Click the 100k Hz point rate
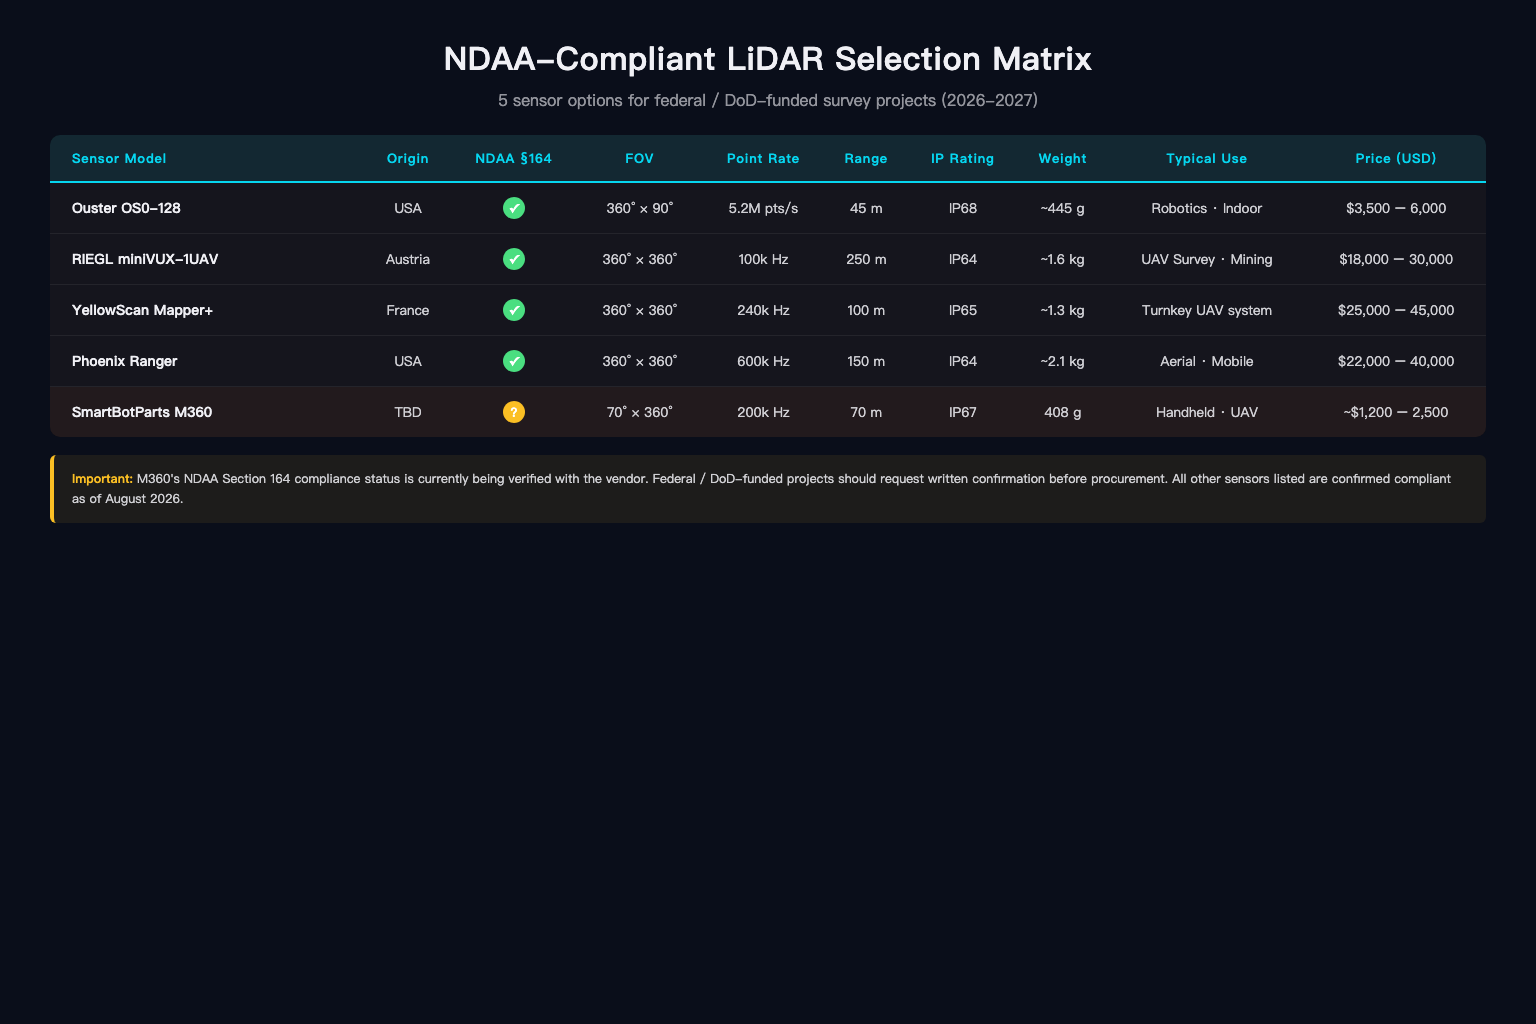The height and width of the screenshot is (1024, 1536). point(763,259)
